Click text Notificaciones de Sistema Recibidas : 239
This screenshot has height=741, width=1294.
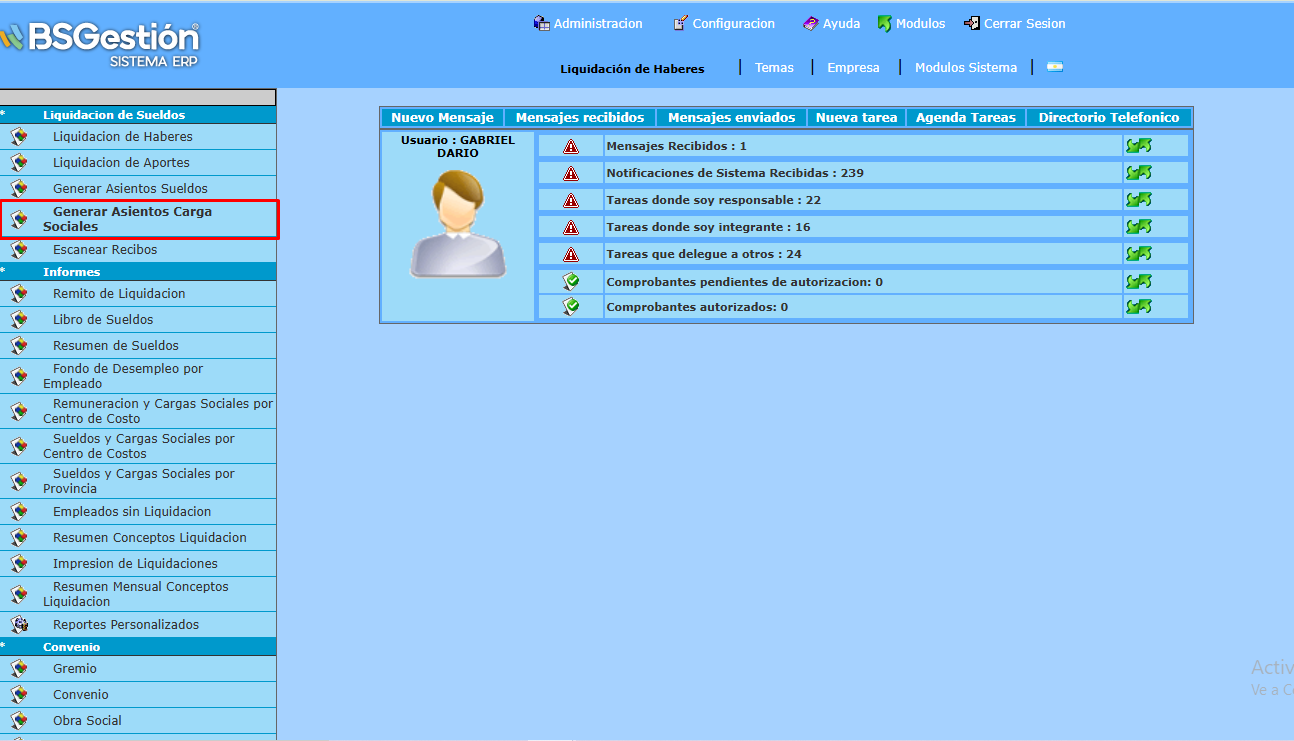735,173
